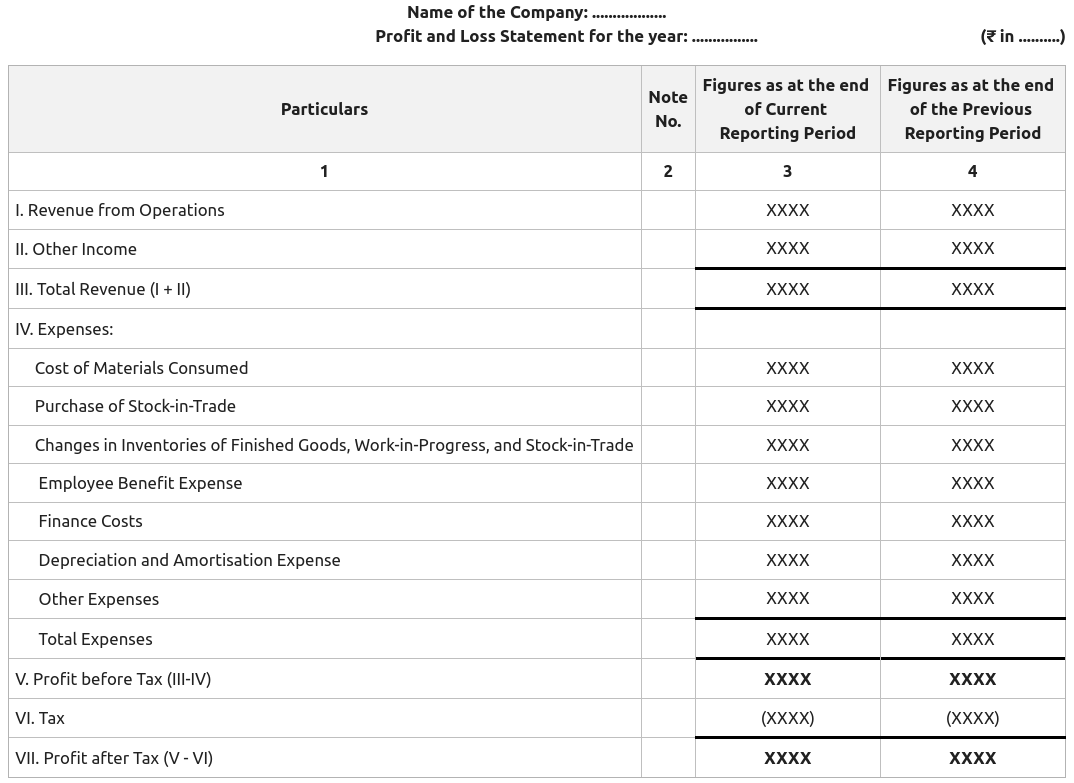The image size is (1074, 783).
Task: Select the 'Finance Costs' line item
Action: coord(90,521)
